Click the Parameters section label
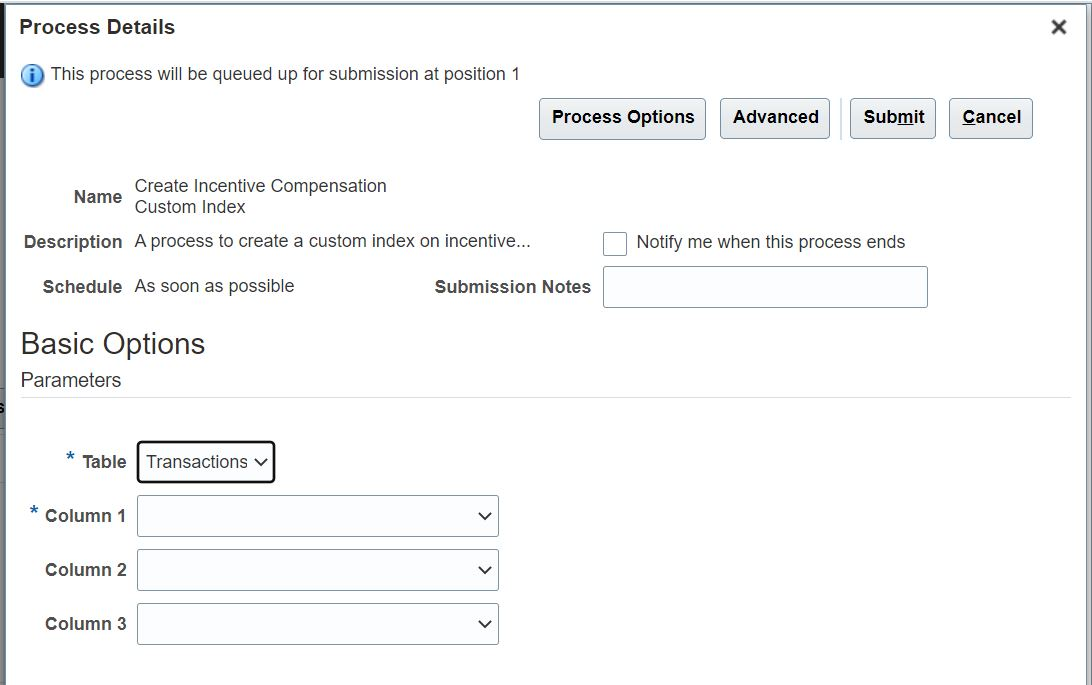1092x685 pixels. pyautogui.click(x=71, y=380)
